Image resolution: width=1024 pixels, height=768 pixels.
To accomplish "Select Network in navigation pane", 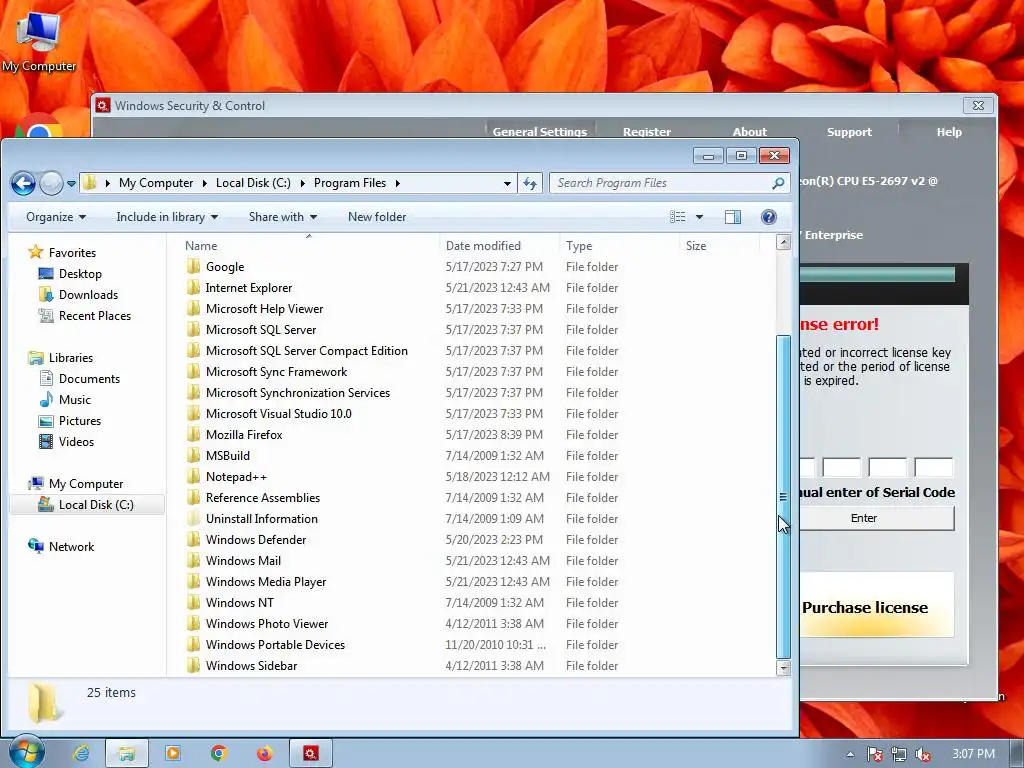I will coord(61,547).
